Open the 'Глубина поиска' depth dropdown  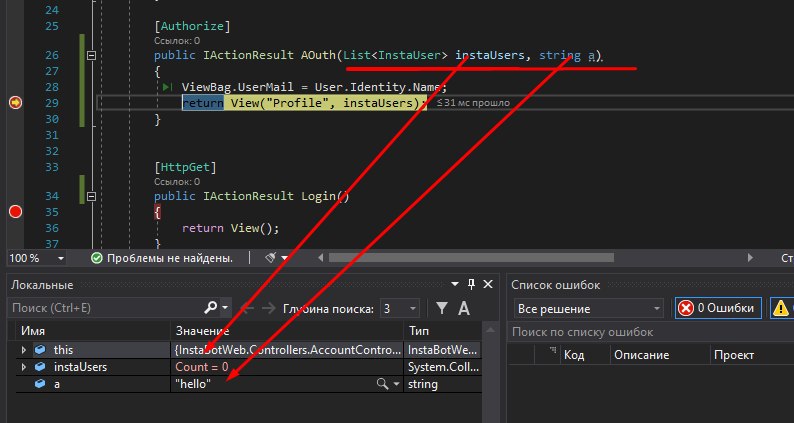point(400,309)
